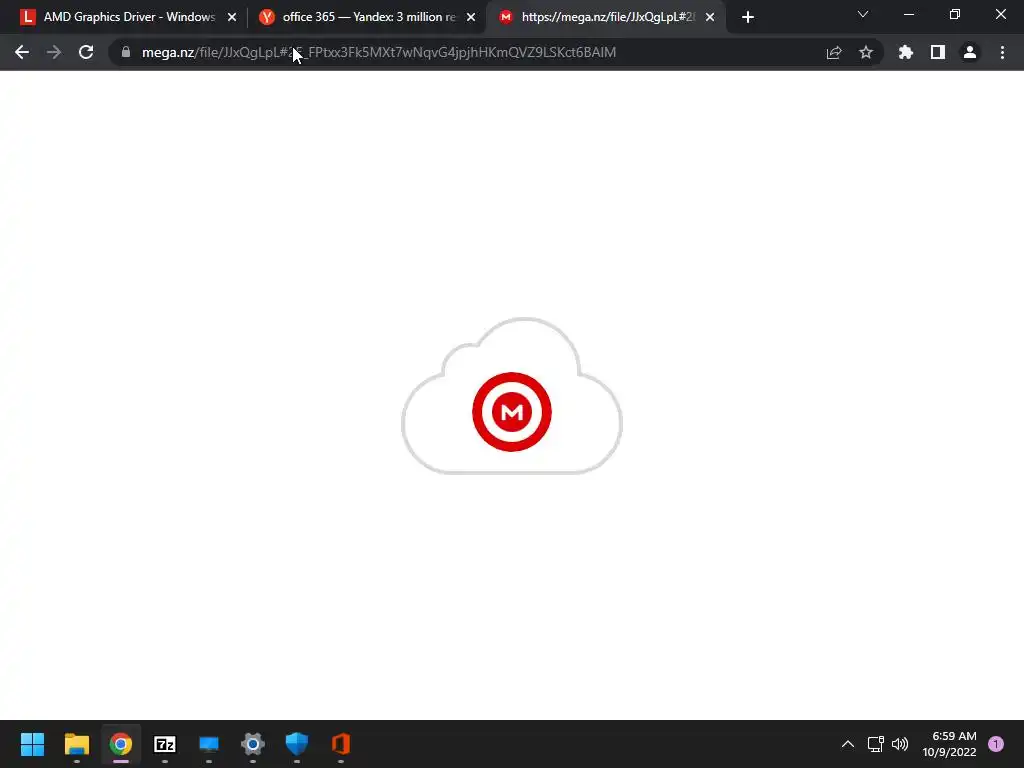Viewport: 1024px width, 768px height.
Task: Show hidden system tray icons
Action: [x=848, y=744]
